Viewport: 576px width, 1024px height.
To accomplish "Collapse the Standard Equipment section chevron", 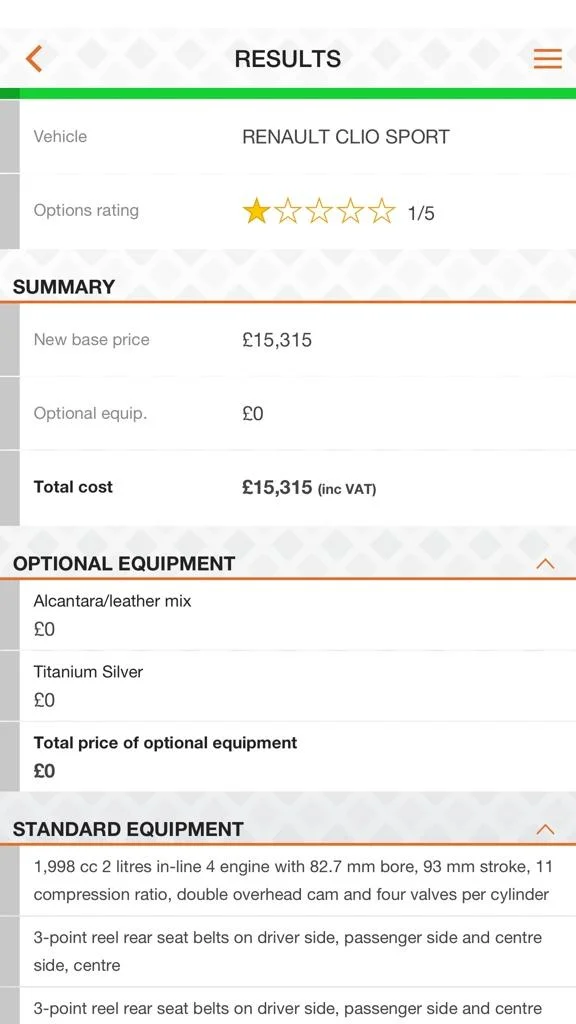I will coord(545,829).
